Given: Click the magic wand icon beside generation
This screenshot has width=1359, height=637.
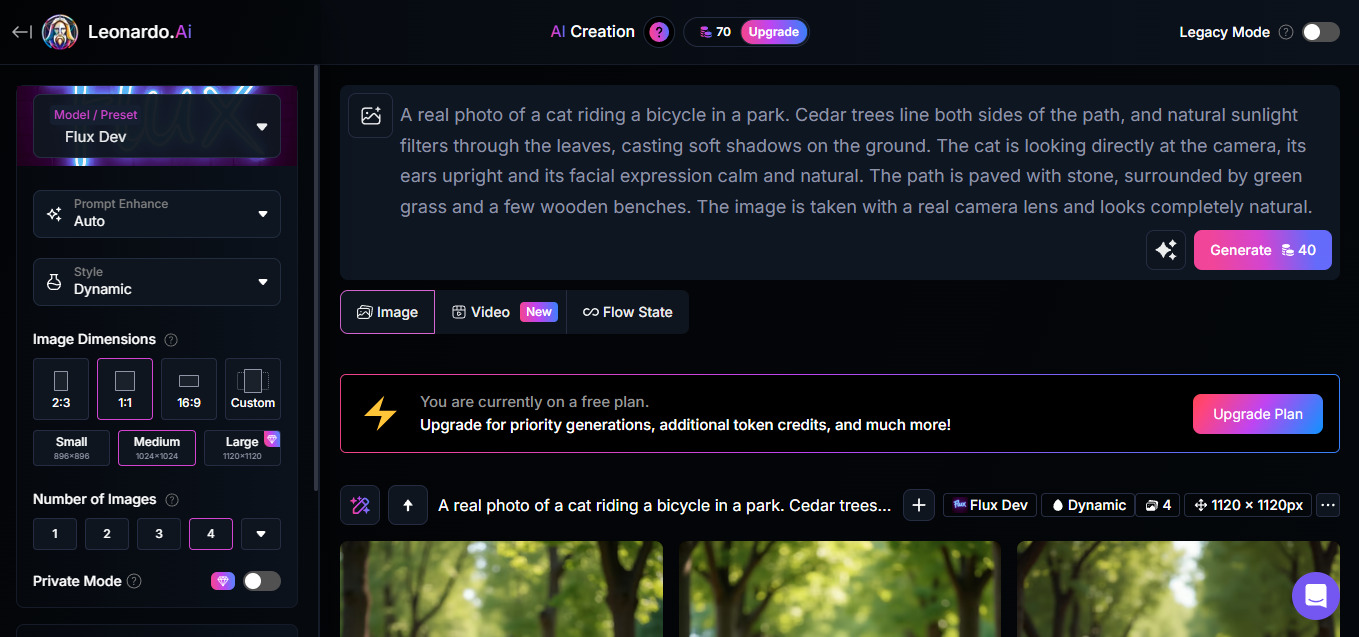Looking at the screenshot, I should 360,505.
